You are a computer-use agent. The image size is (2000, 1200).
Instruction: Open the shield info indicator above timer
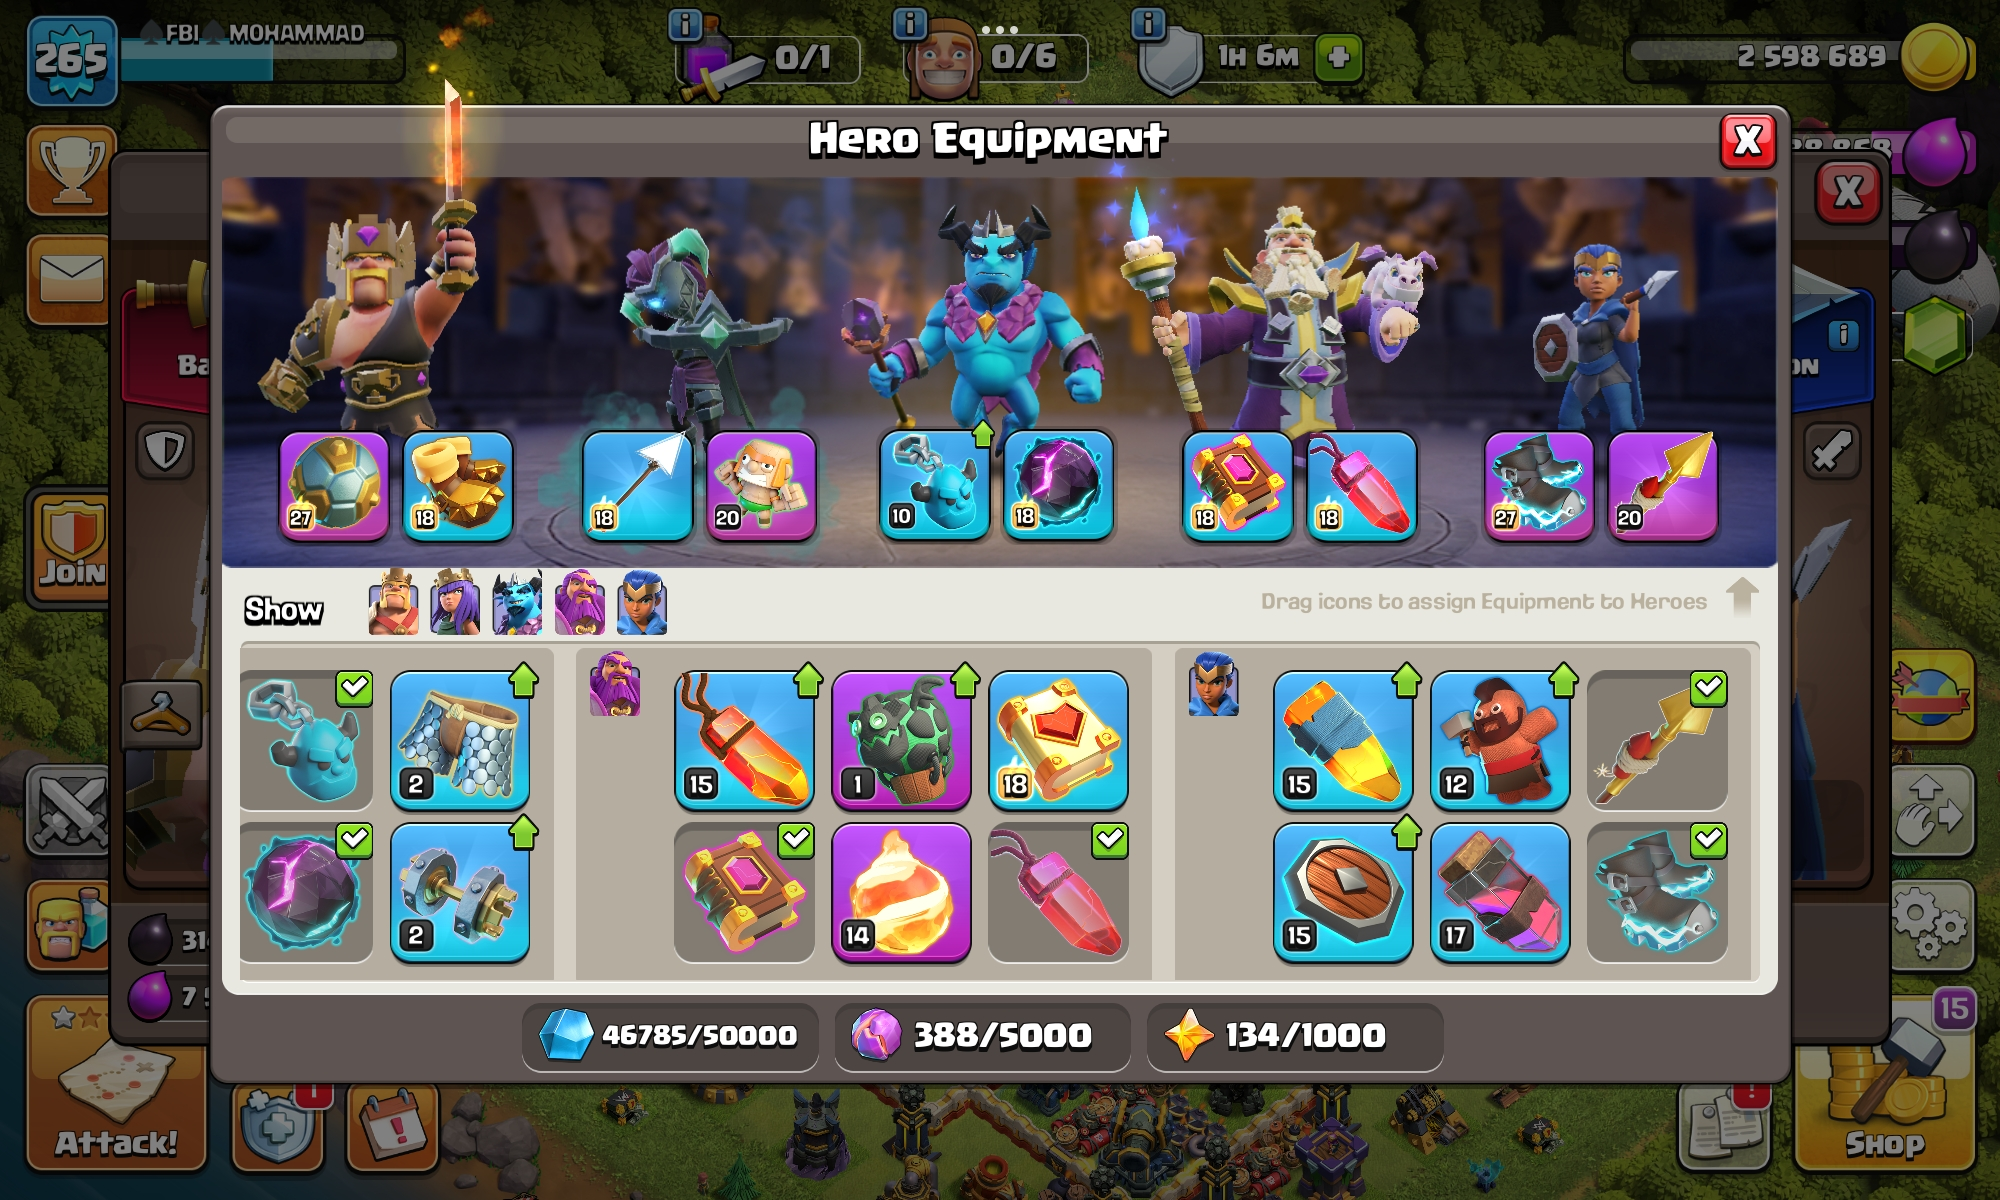coord(1148,23)
